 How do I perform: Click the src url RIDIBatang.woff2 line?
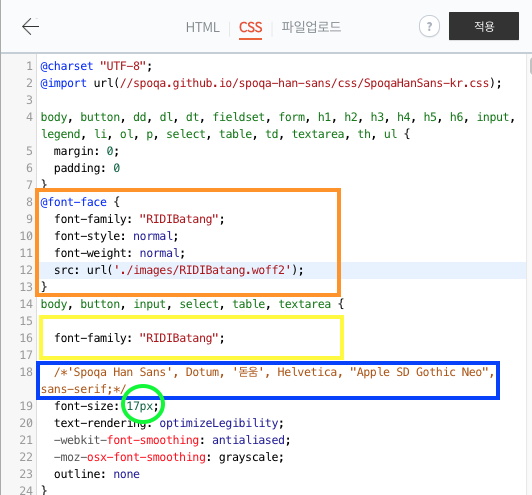pyautogui.click(x=179, y=270)
